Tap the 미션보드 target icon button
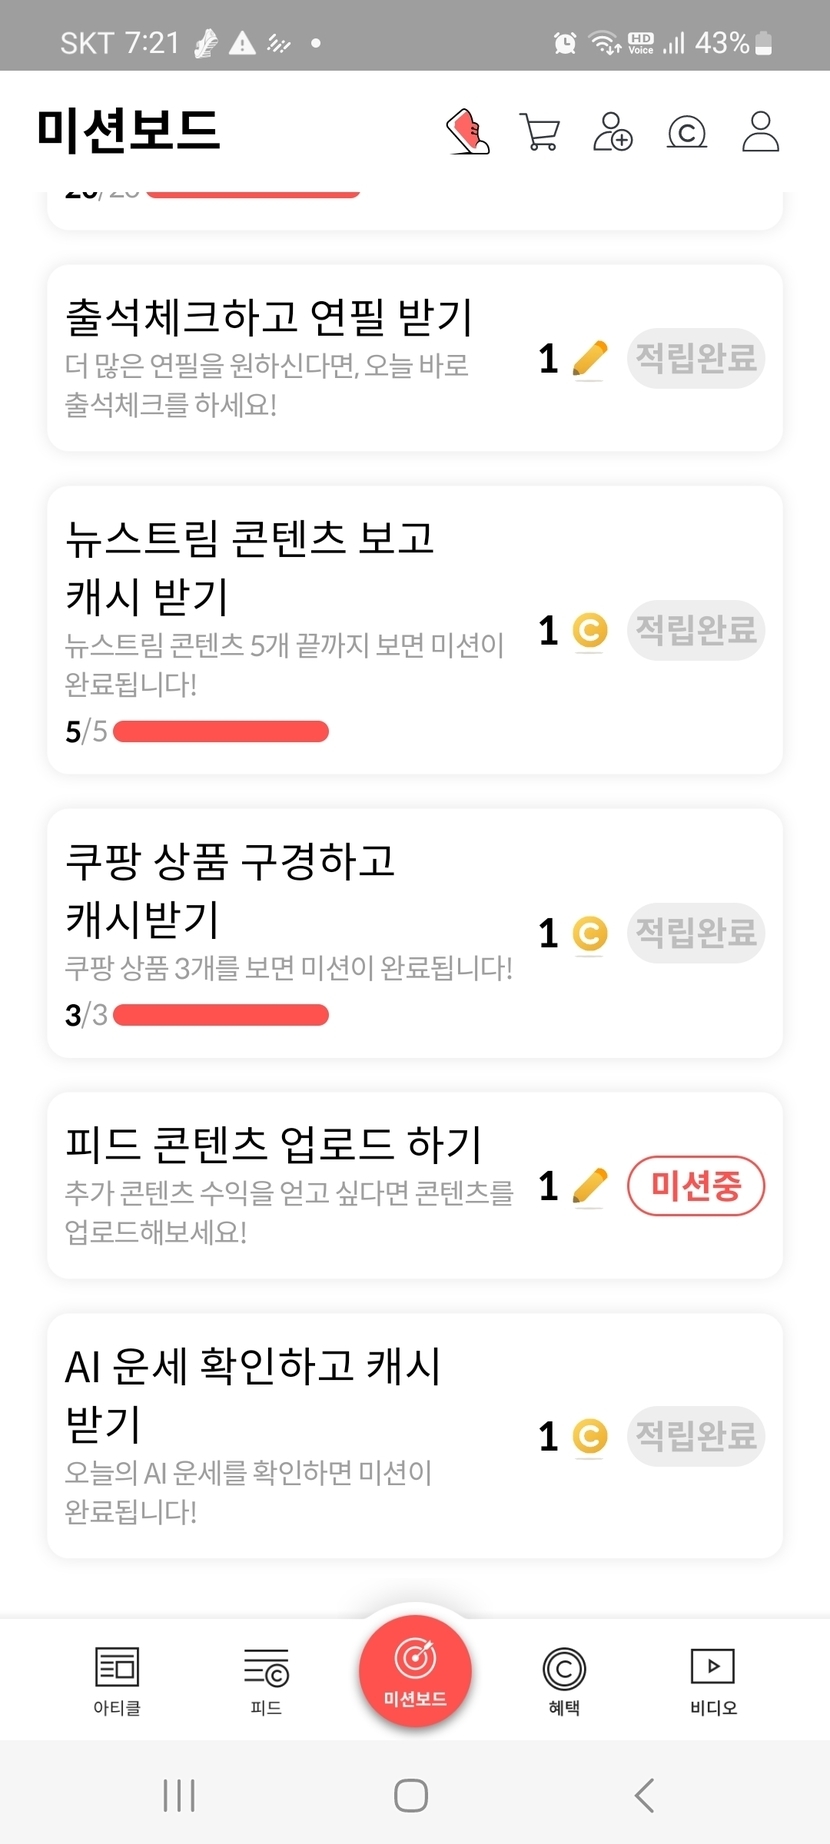Screen dimensions: 830x1844 point(415,1670)
